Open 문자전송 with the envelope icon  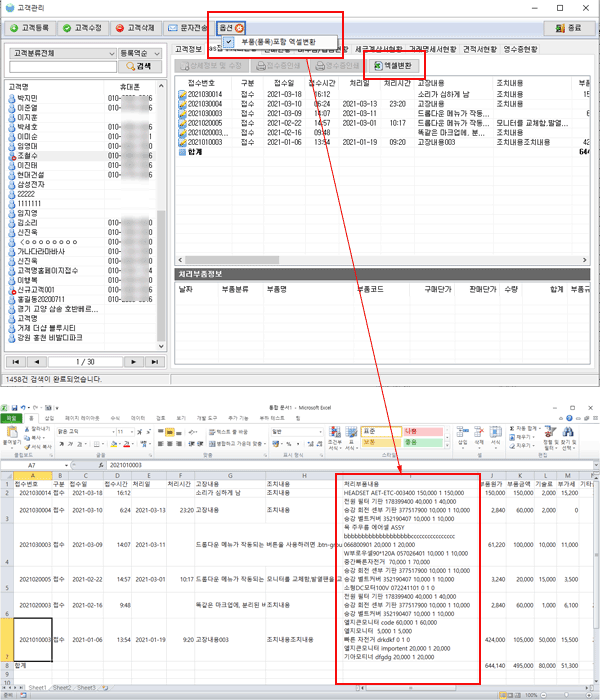coord(188,28)
